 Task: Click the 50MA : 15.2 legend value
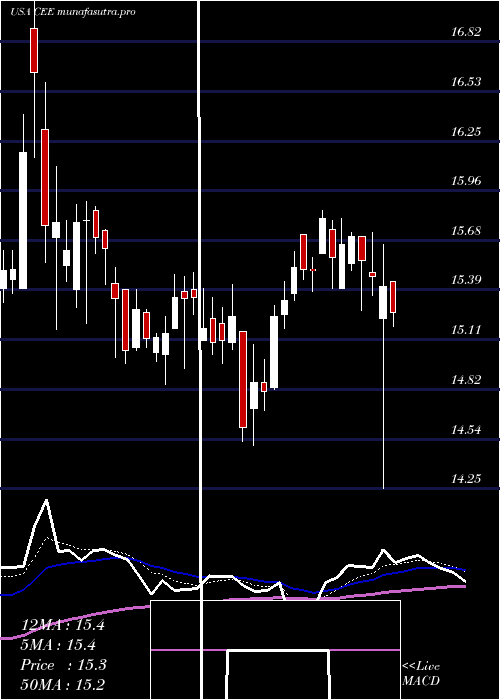pyautogui.click(x=63, y=685)
